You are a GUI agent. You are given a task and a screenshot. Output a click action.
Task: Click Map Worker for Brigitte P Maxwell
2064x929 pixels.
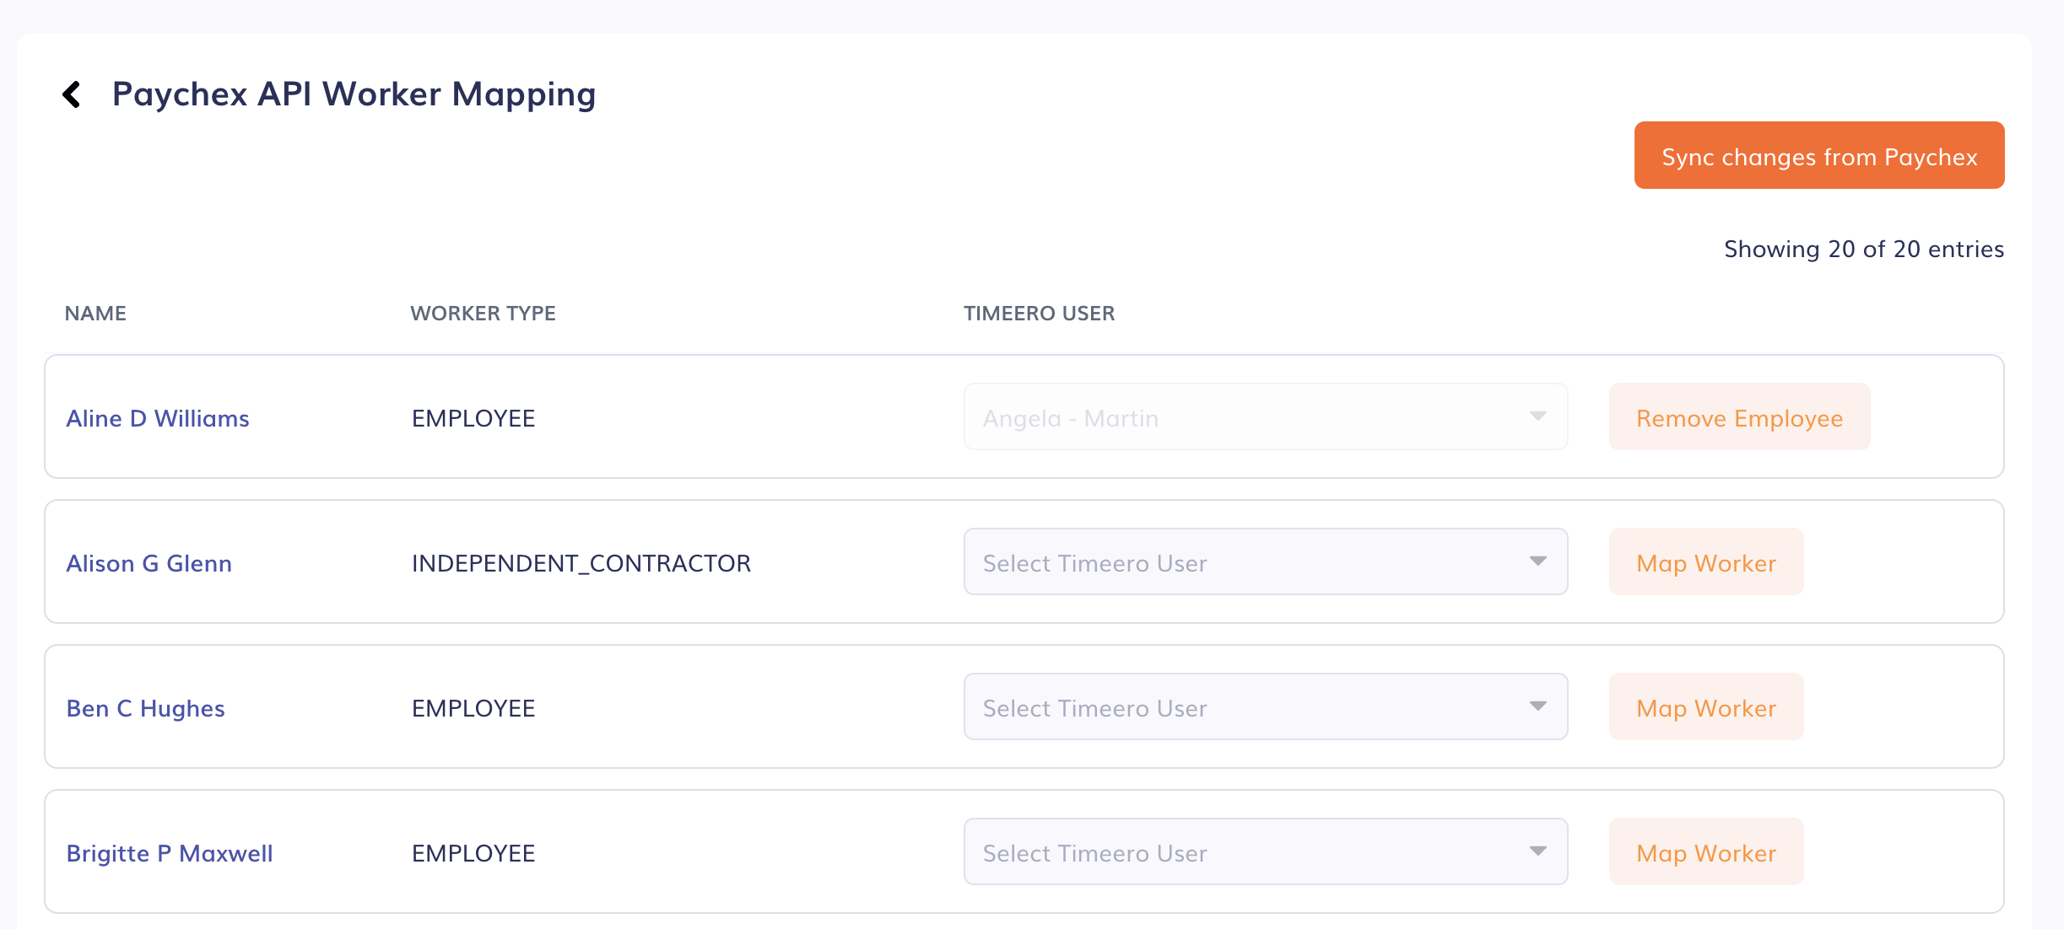(x=1706, y=852)
